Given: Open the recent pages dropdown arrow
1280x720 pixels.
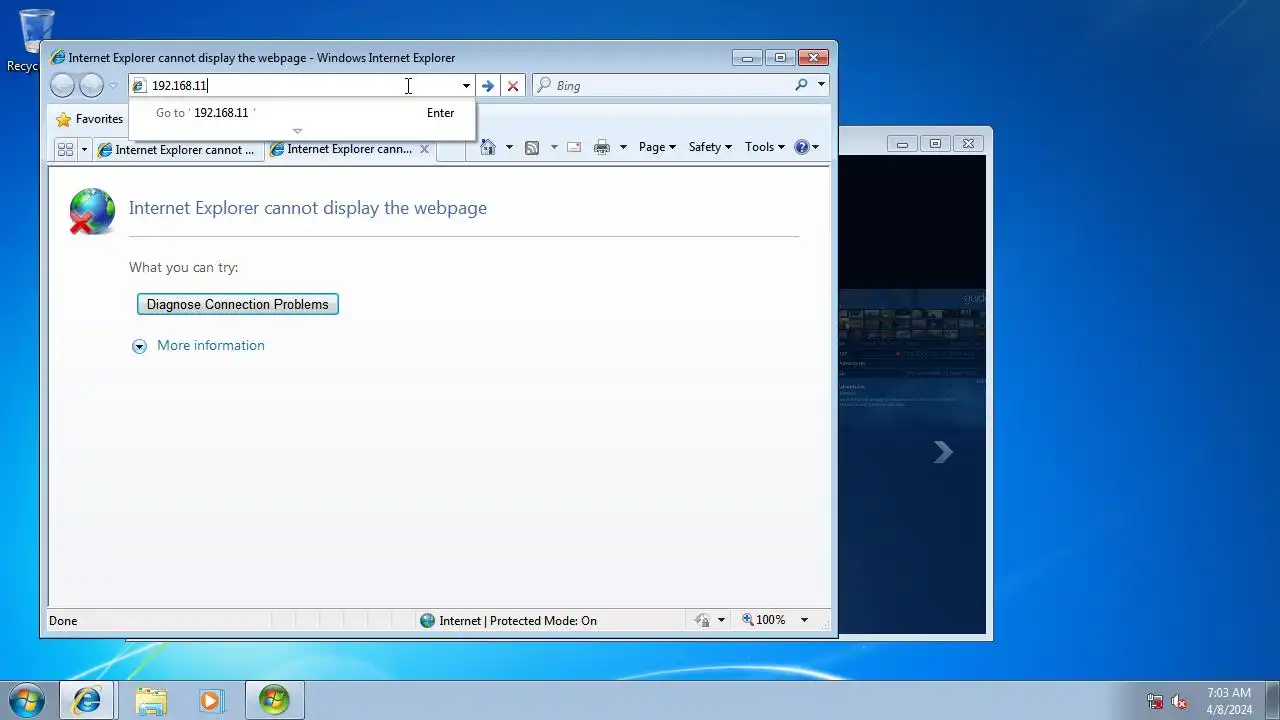Looking at the screenshot, I should coord(113,86).
